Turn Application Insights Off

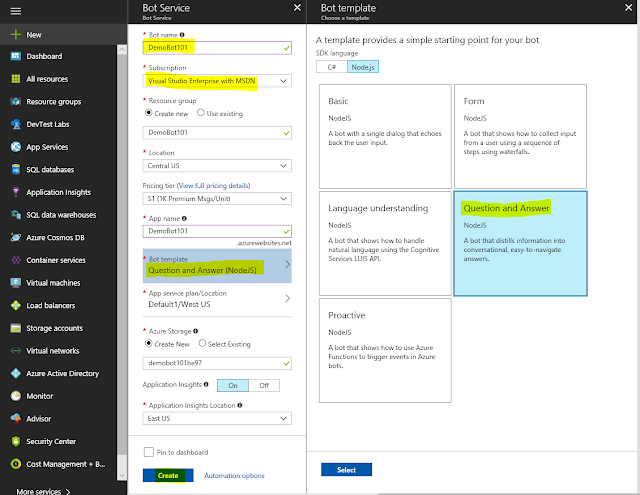point(264,385)
